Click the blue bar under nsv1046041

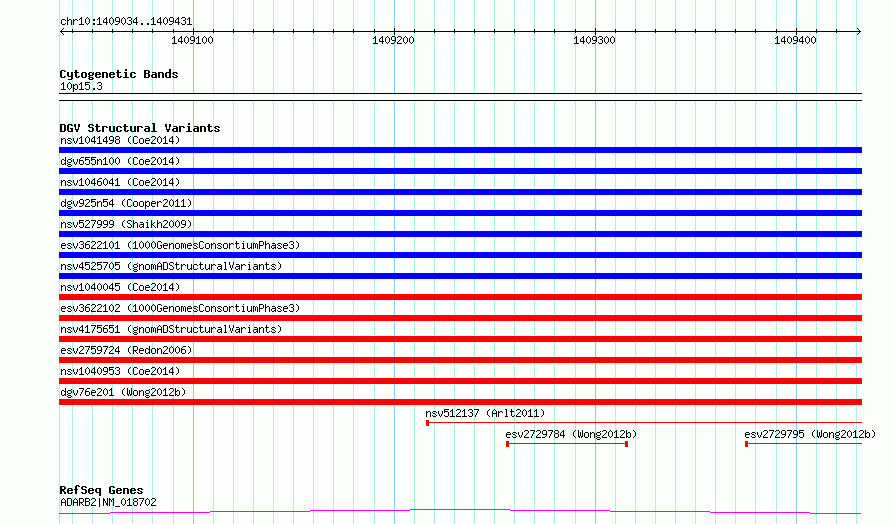click(460, 192)
